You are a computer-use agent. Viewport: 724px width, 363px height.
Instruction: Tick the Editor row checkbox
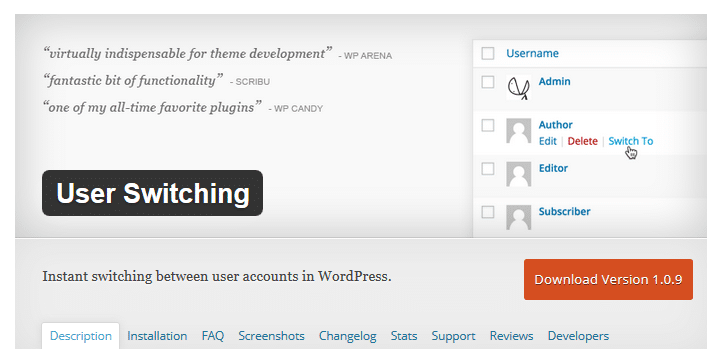pyautogui.click(x=488, y=169)
